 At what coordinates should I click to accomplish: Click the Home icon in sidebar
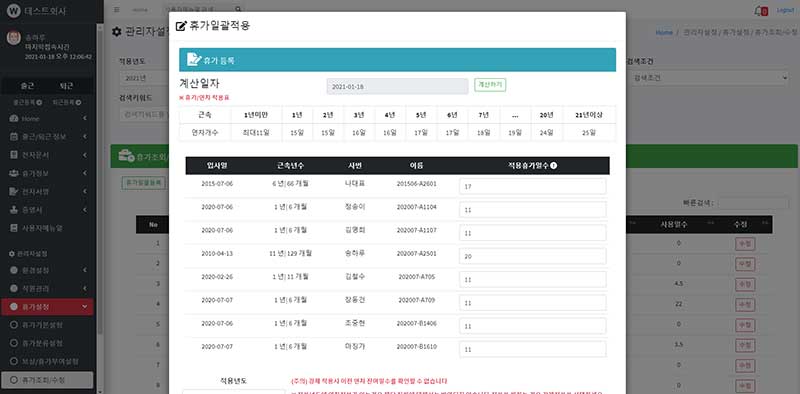point(14,118)
